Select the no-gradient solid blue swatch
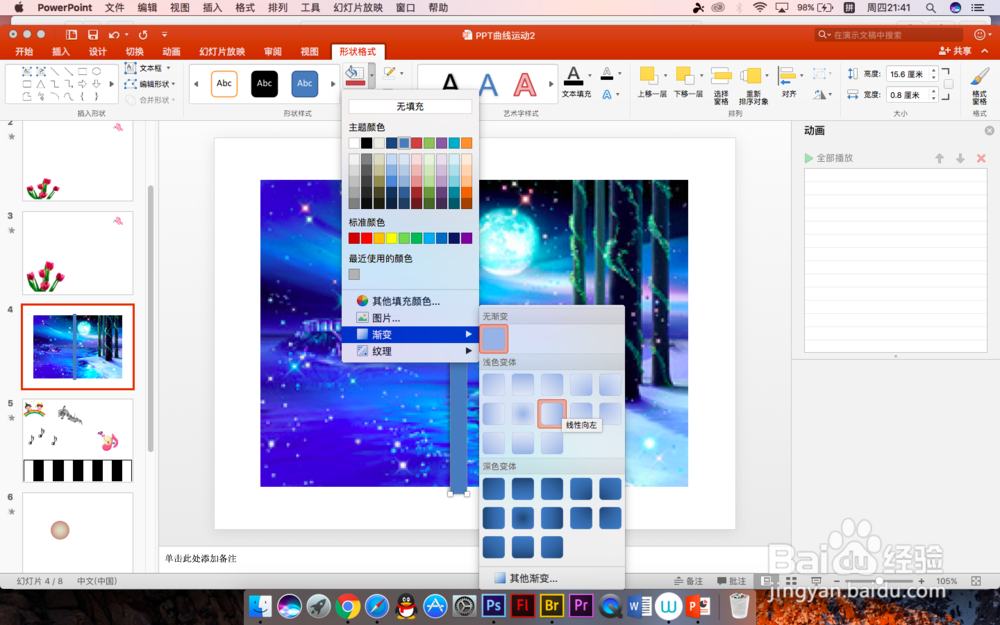The image size is (1000, 625). 494,339
